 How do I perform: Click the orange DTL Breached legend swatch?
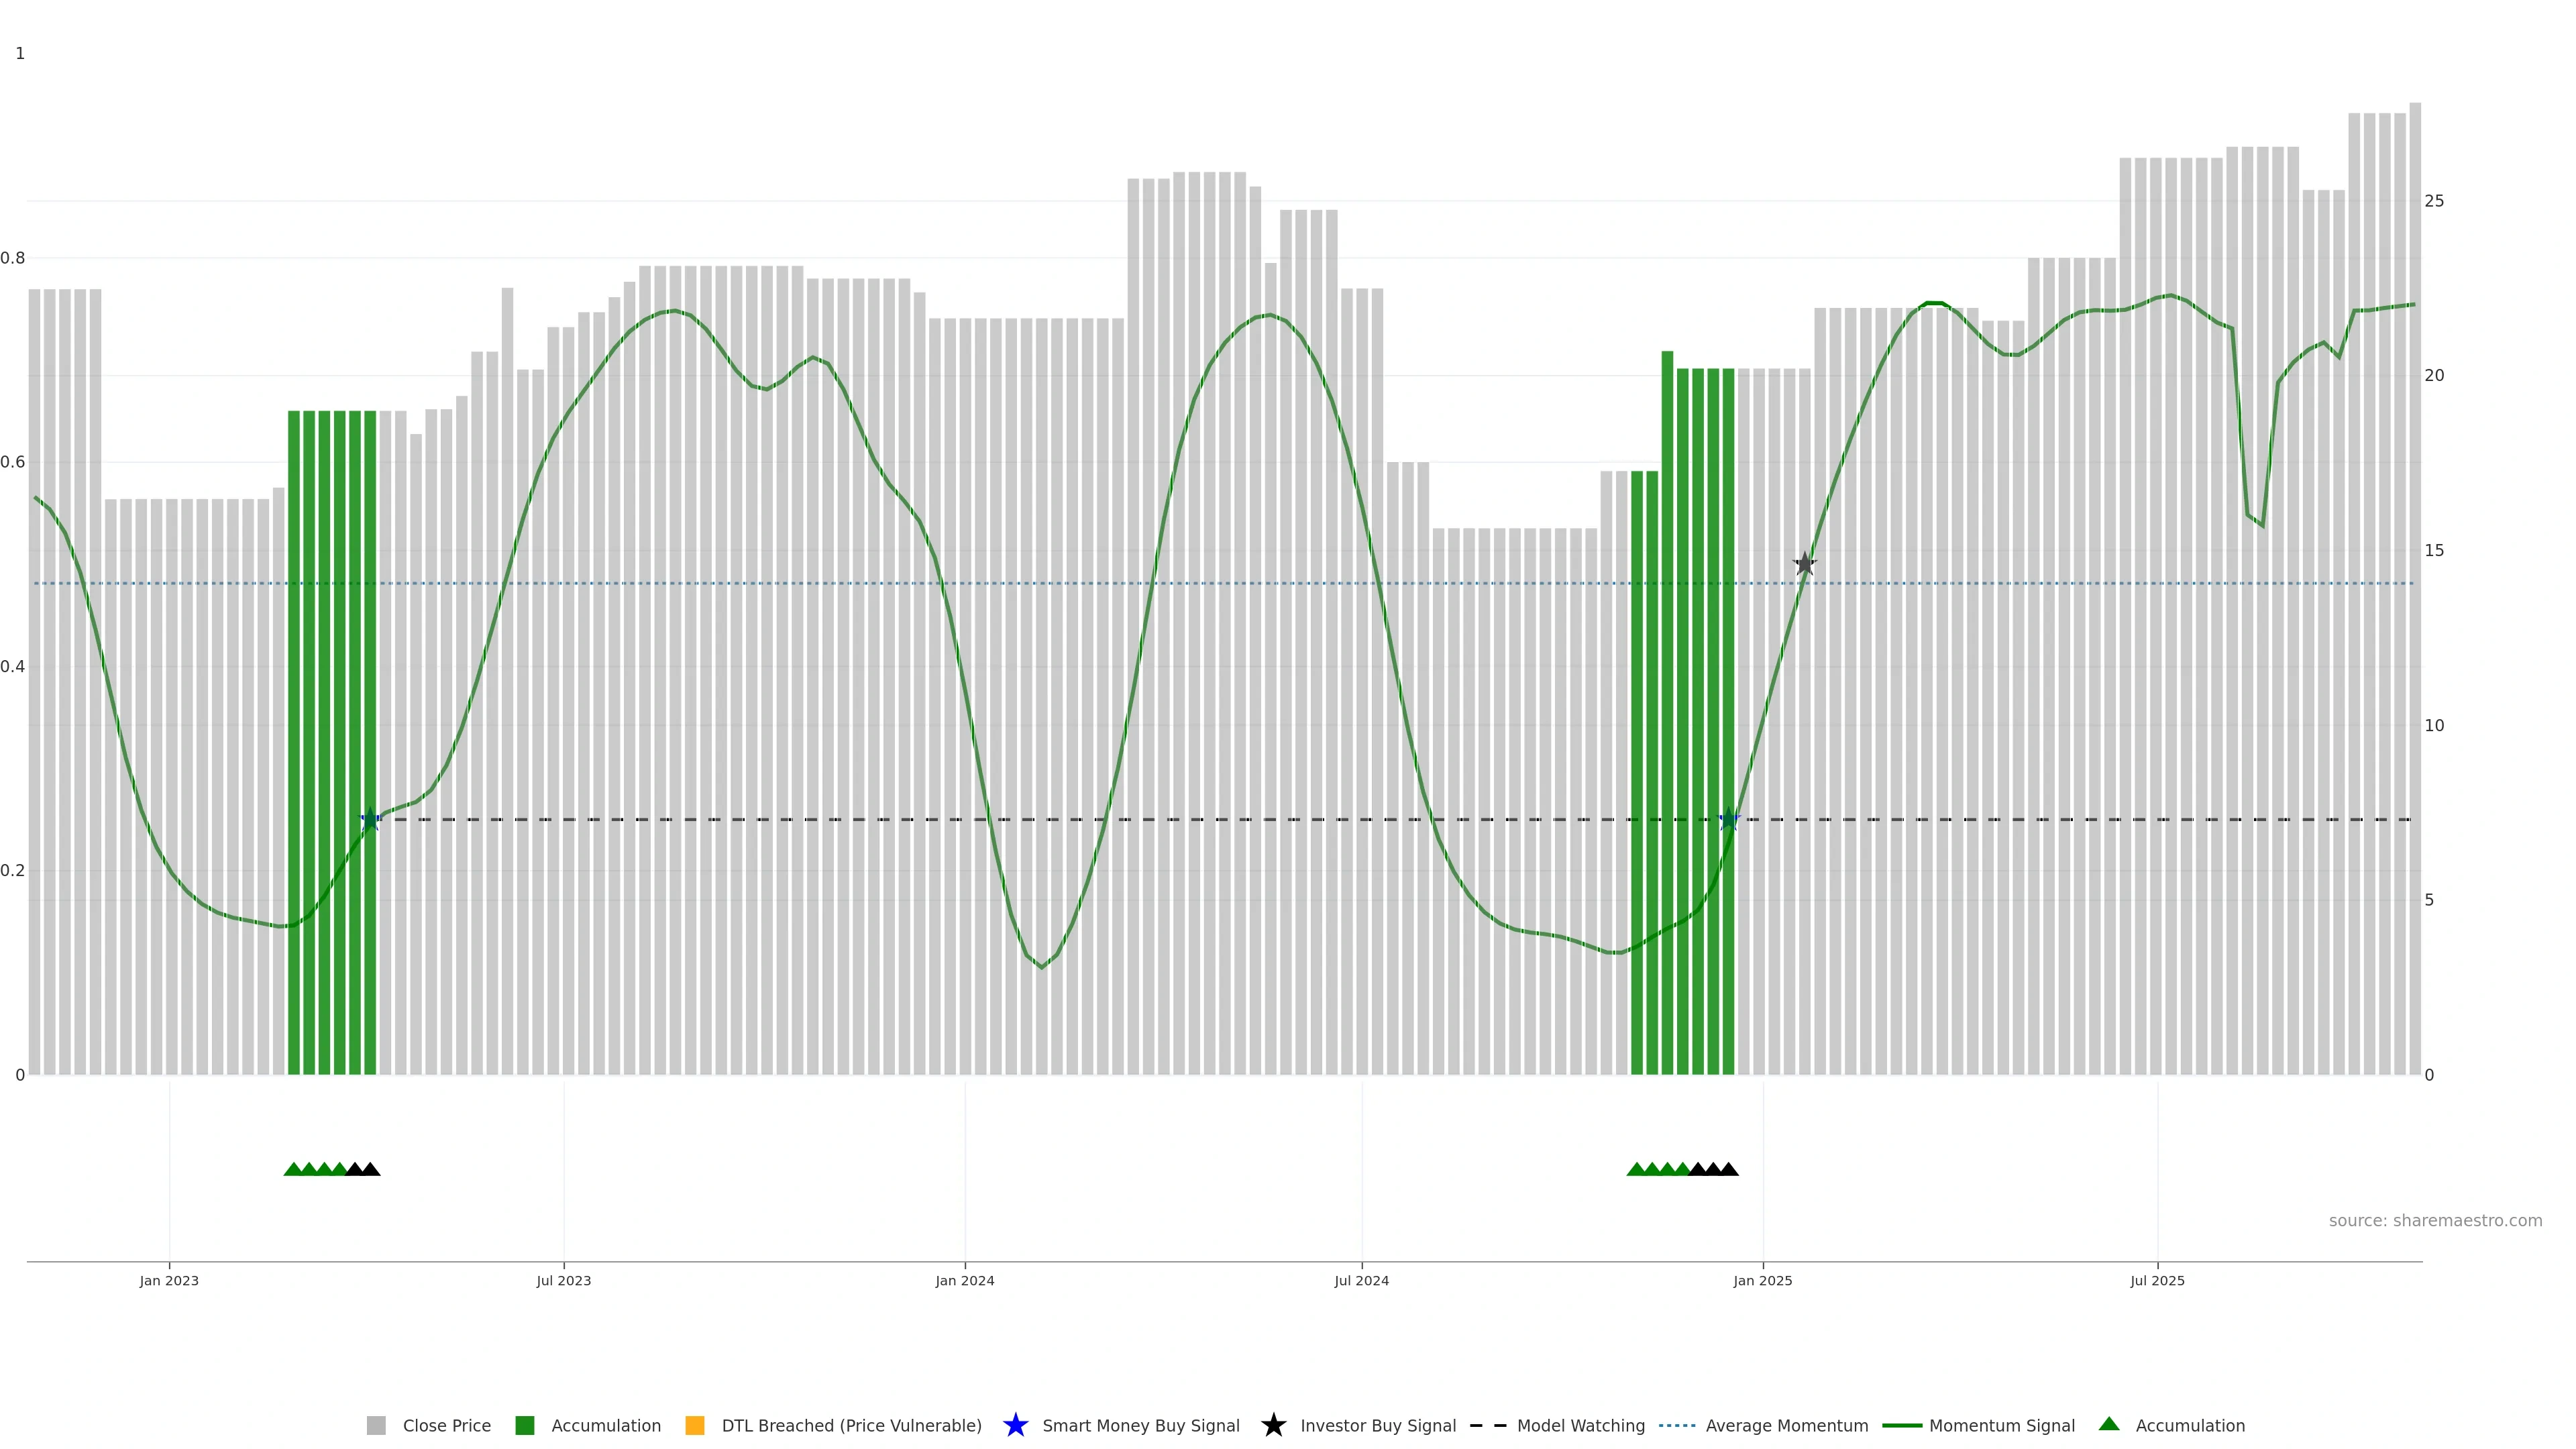pyautogui.click(x=694, y=1425)
